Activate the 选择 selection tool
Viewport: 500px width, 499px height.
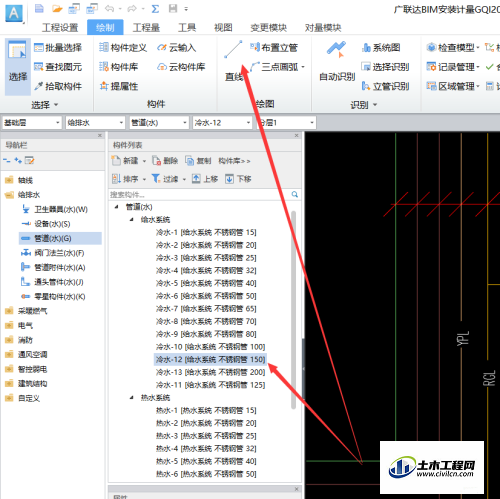coord(18,66)
